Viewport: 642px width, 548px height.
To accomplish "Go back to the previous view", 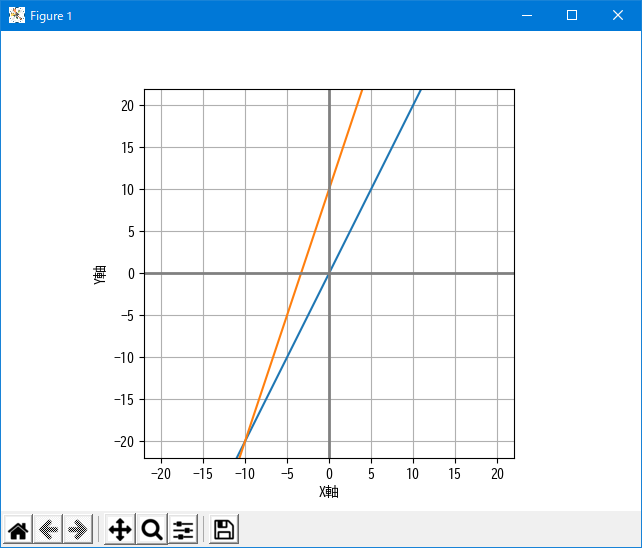I will [48, 530].
